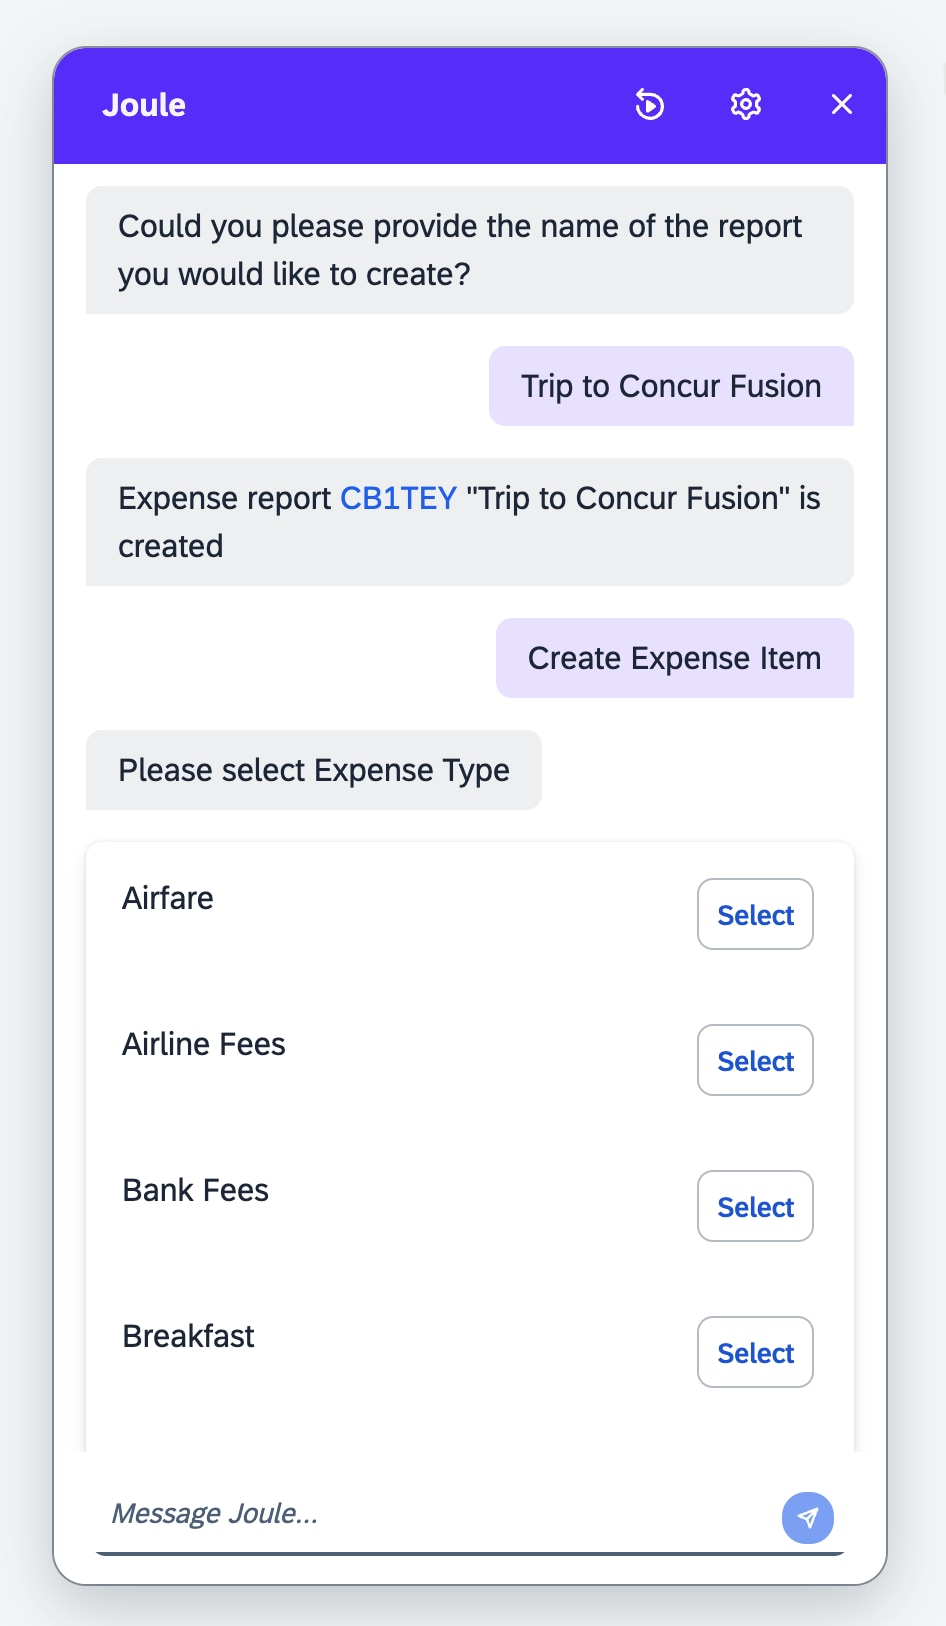Open Joule settings gear icon

tap(746, 104)
